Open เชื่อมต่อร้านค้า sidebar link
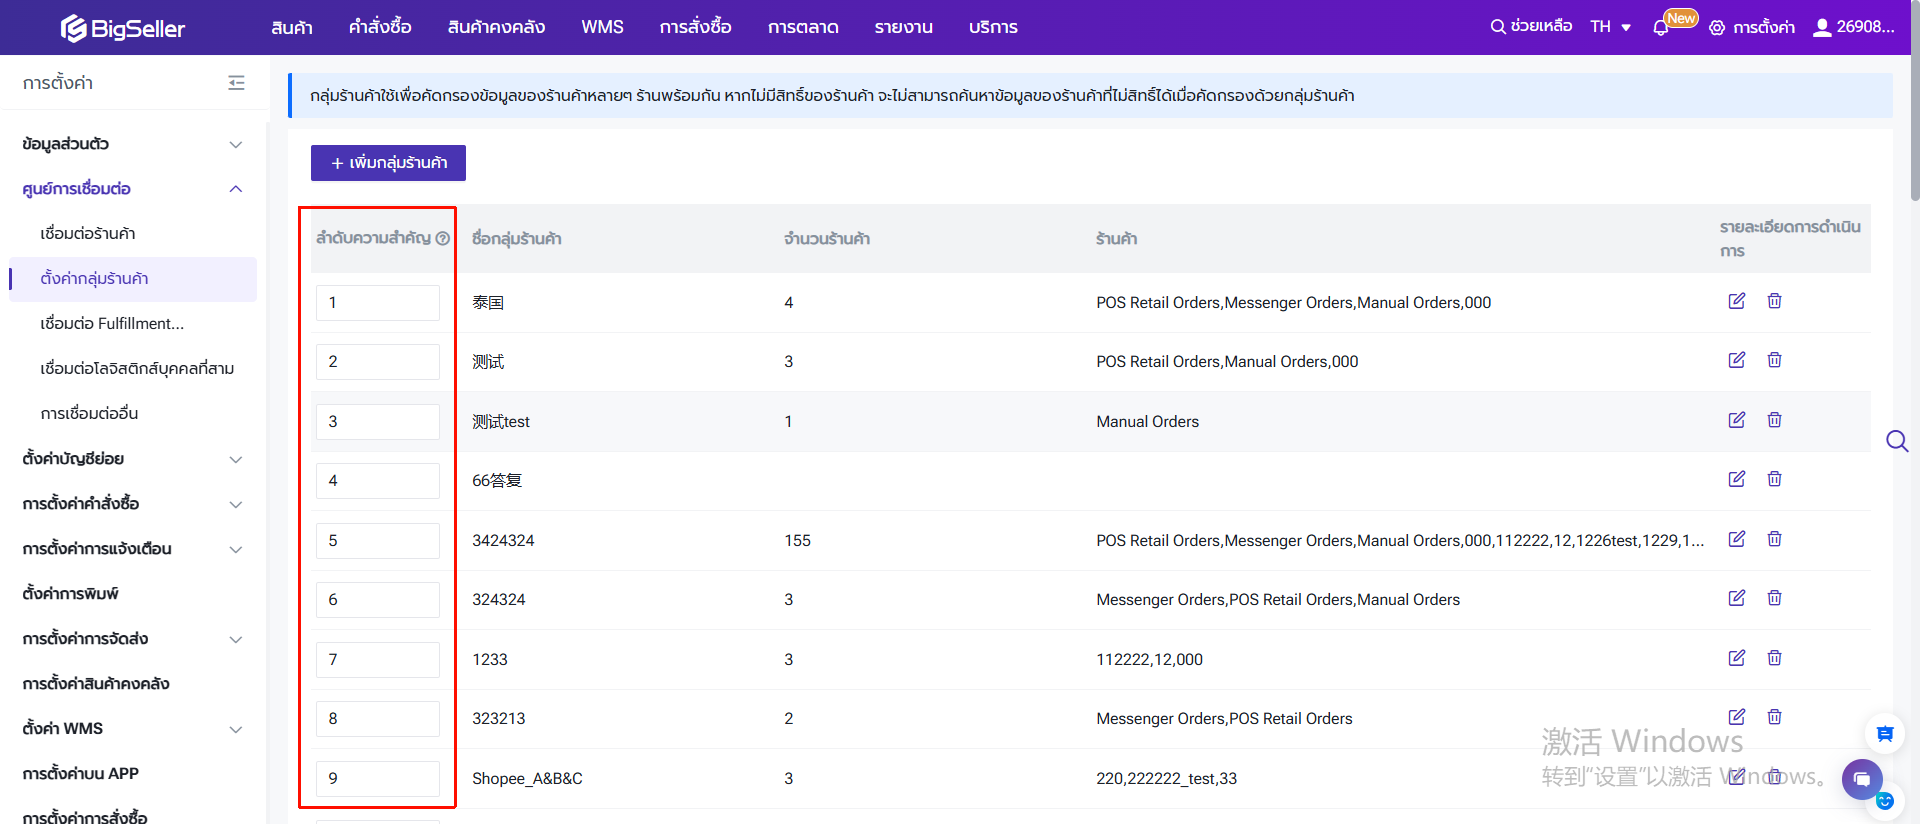The width and height of the screenshot is (1920, 824). coord(88,233)
